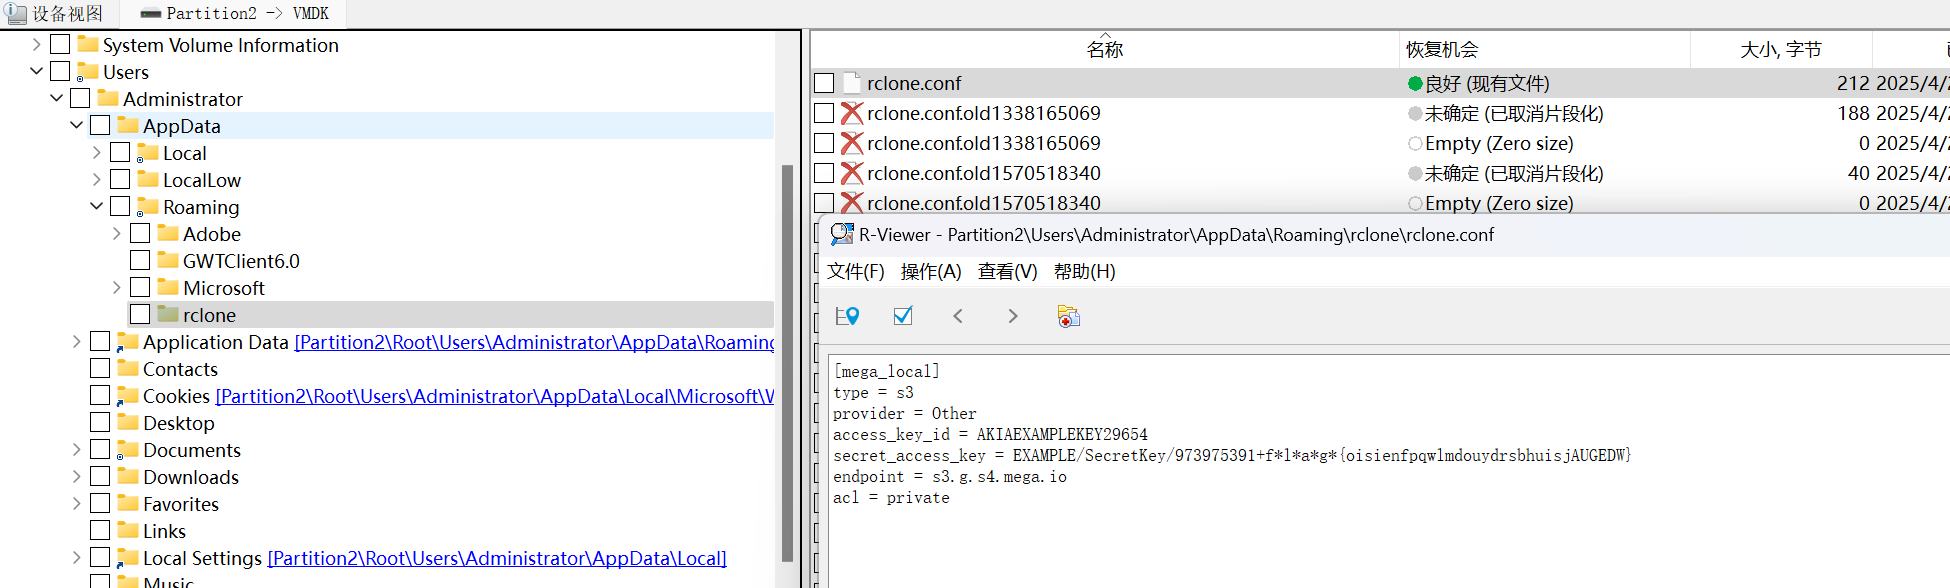Click the Roaming folder icon
Viewport: 1950px width, 588px height.
pyautogui.click(x=148, y=206)
